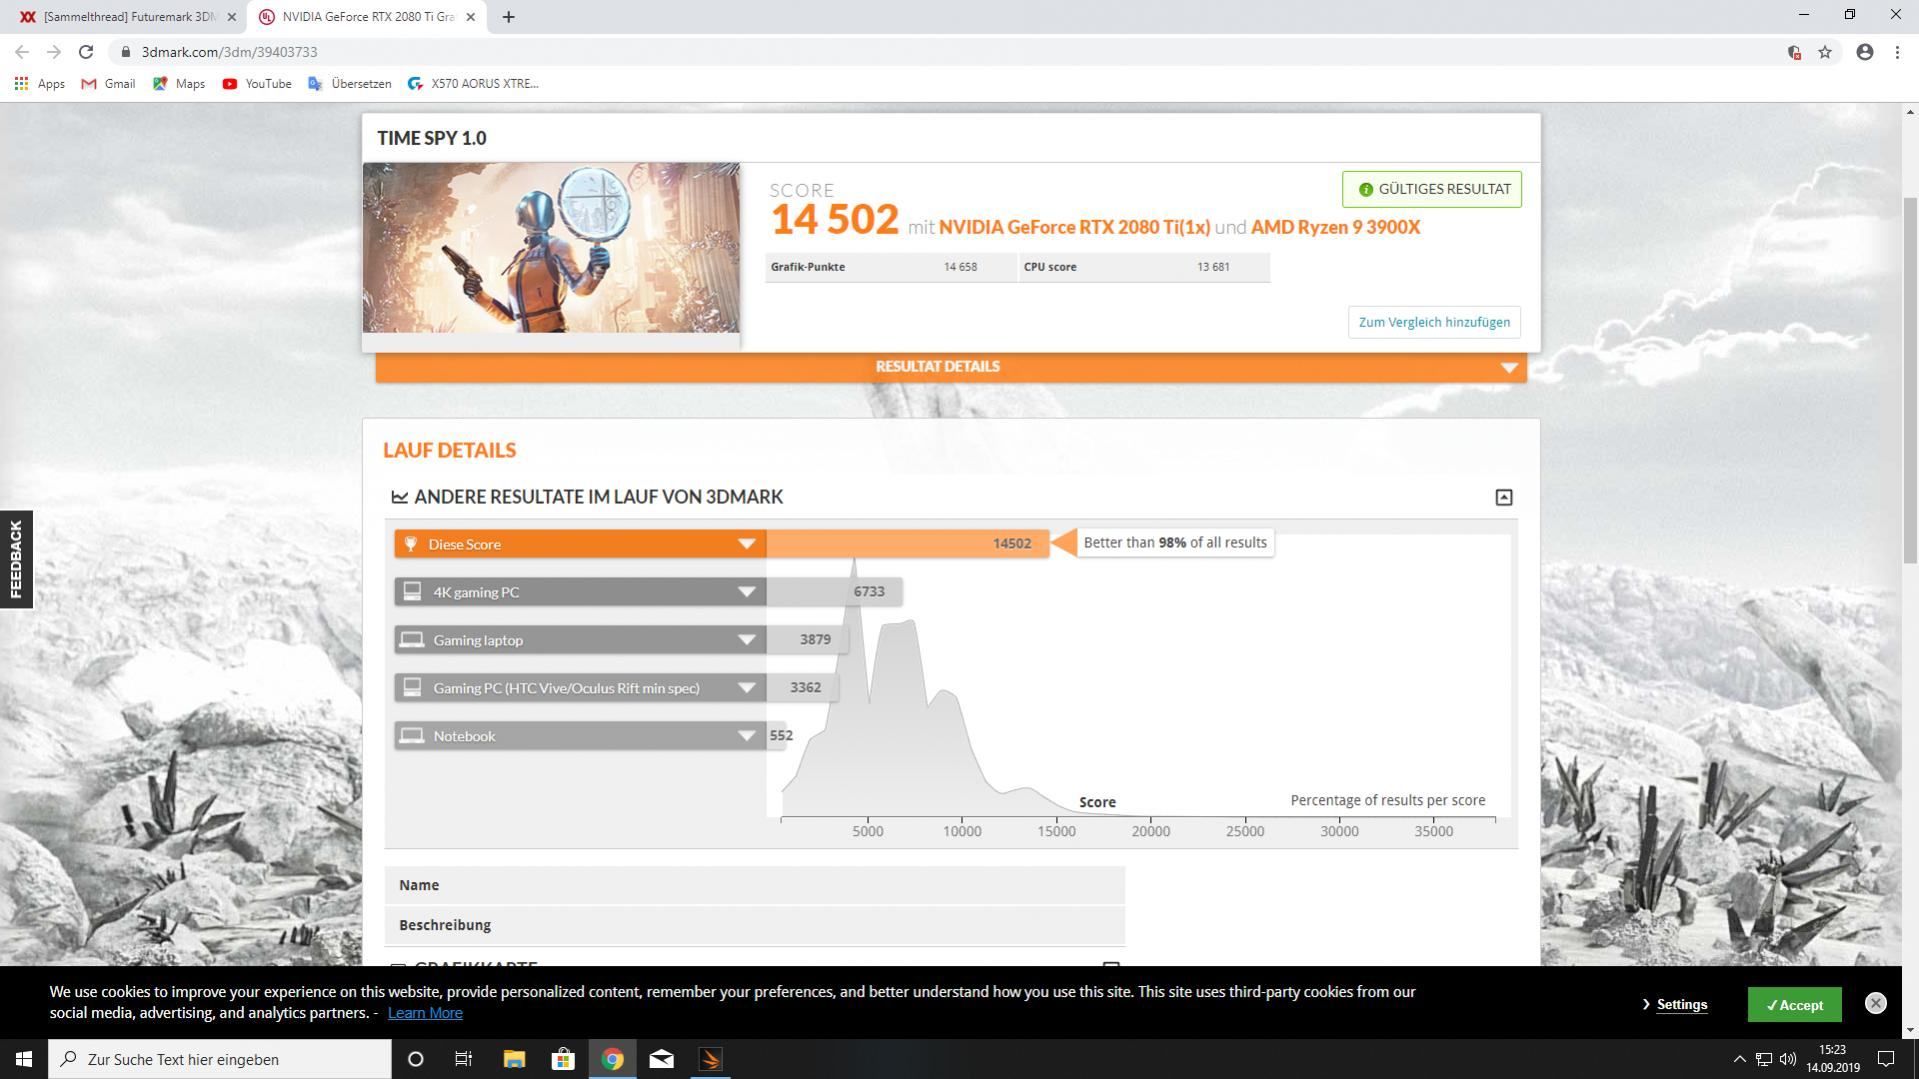Open Microsoft Store from the taskbar
This screenshot has width=1919, height=1079.
coord(563,1059)
